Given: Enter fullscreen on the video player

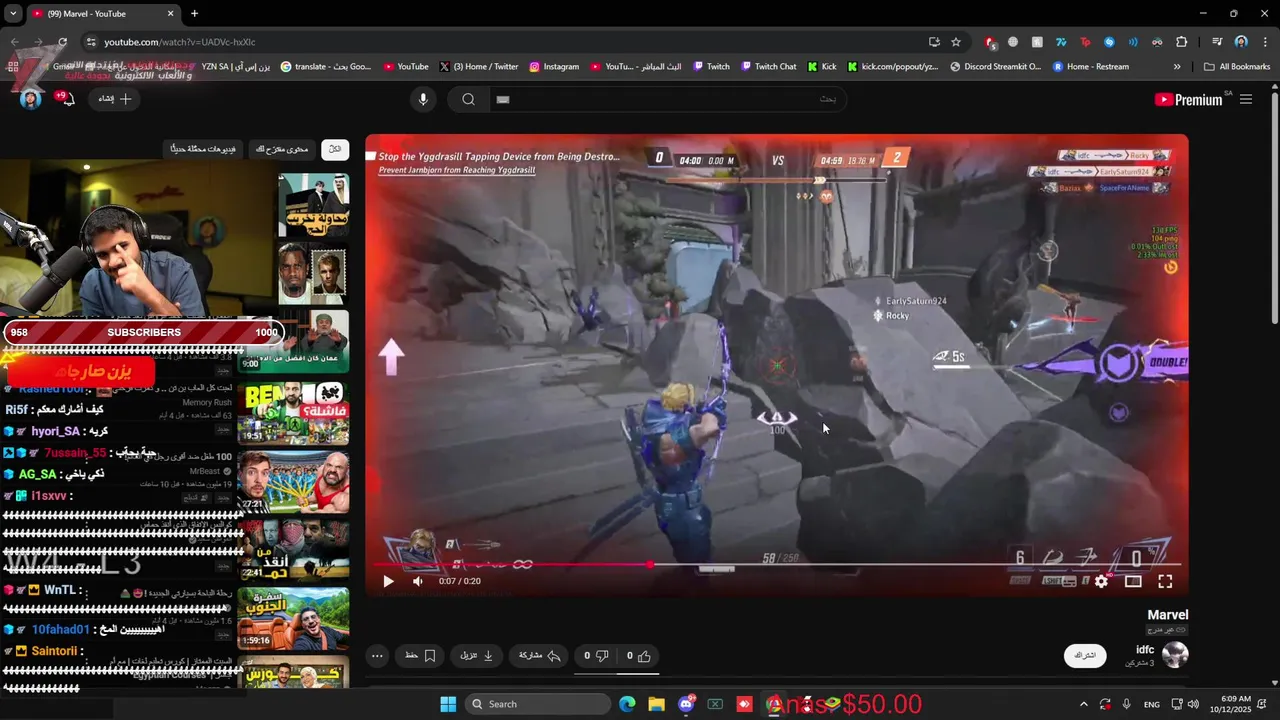Looking at the screenshot, I should [x=1165, y=581].
